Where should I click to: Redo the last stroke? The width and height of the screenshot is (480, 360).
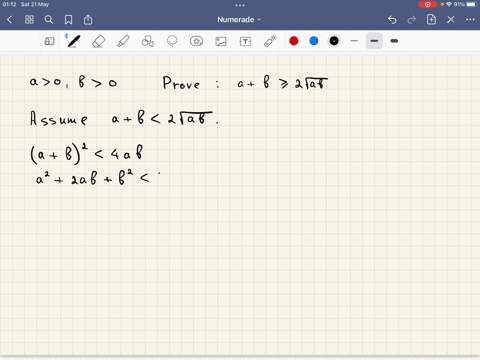[x=412, y=20]
